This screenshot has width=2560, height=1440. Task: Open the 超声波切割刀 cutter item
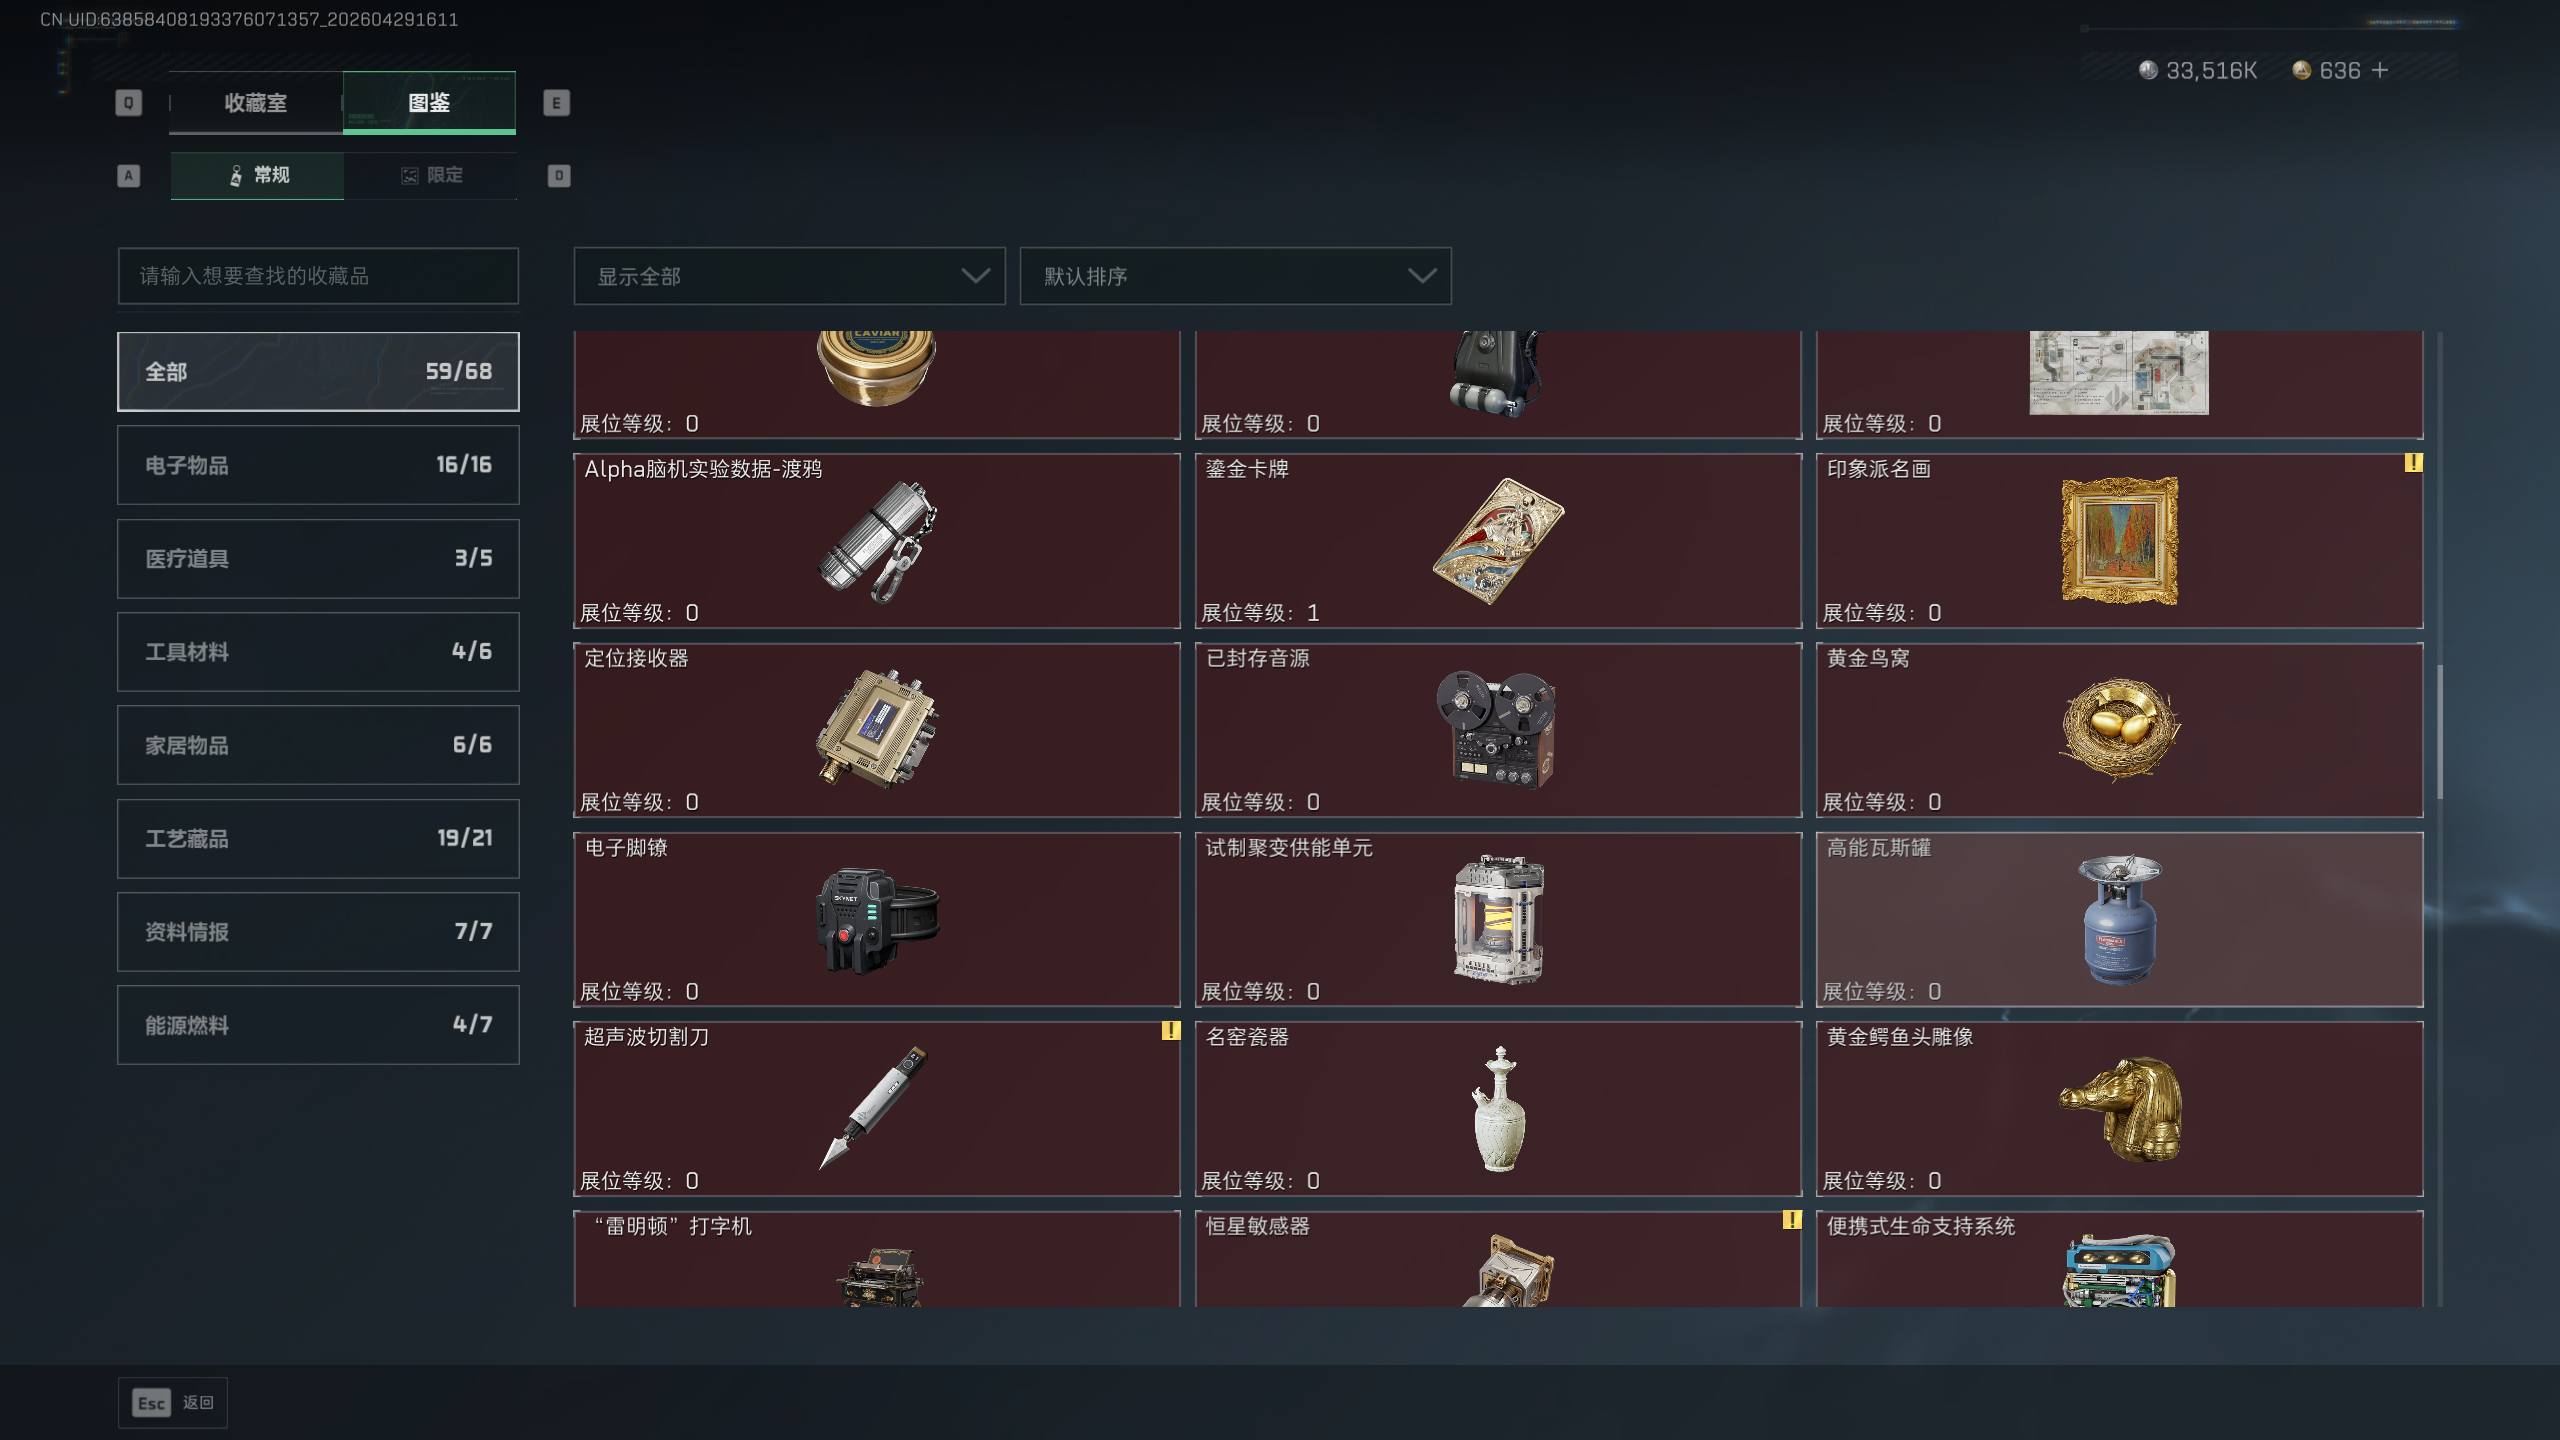(x=877, y=1108)
